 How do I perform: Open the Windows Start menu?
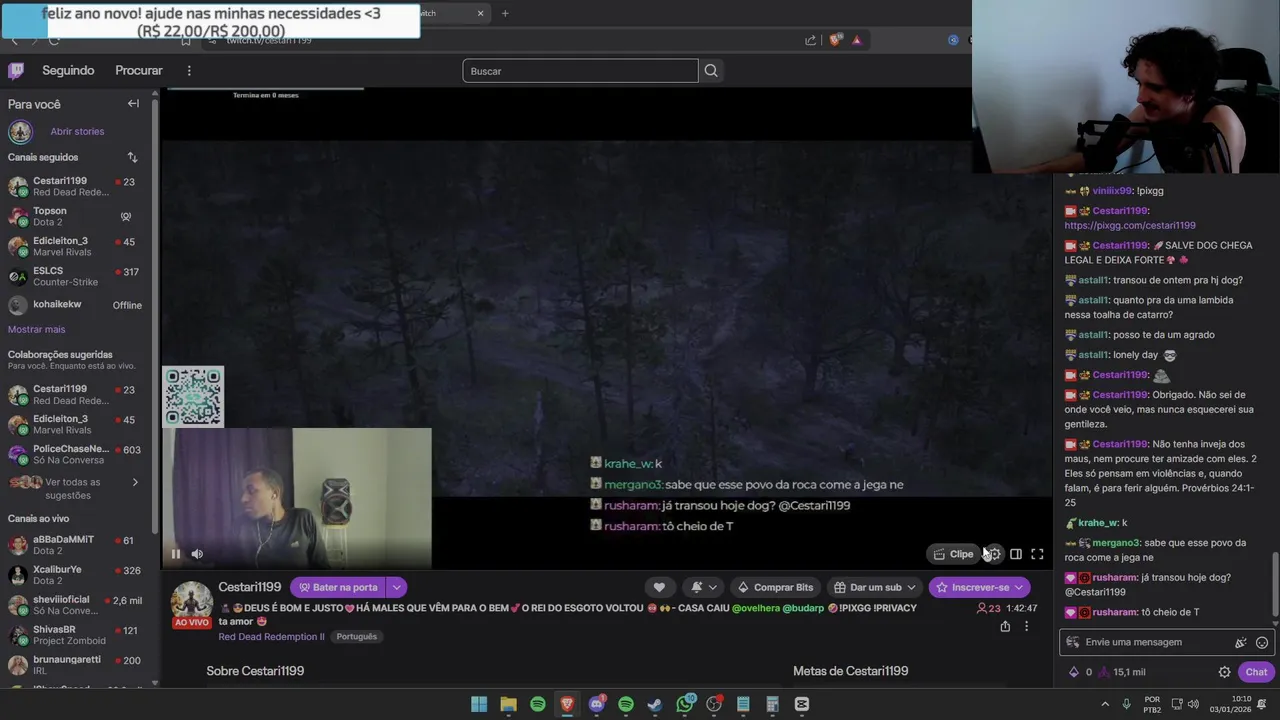pos(479,704)
